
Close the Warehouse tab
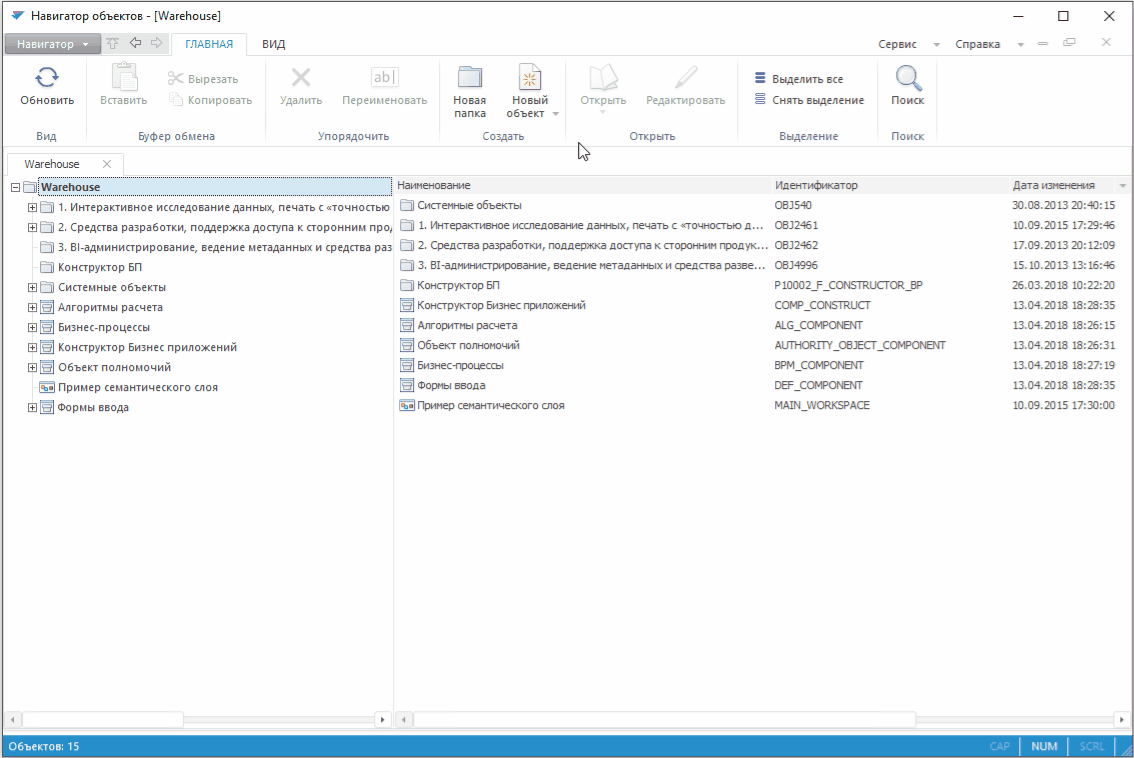coord(107,164)
